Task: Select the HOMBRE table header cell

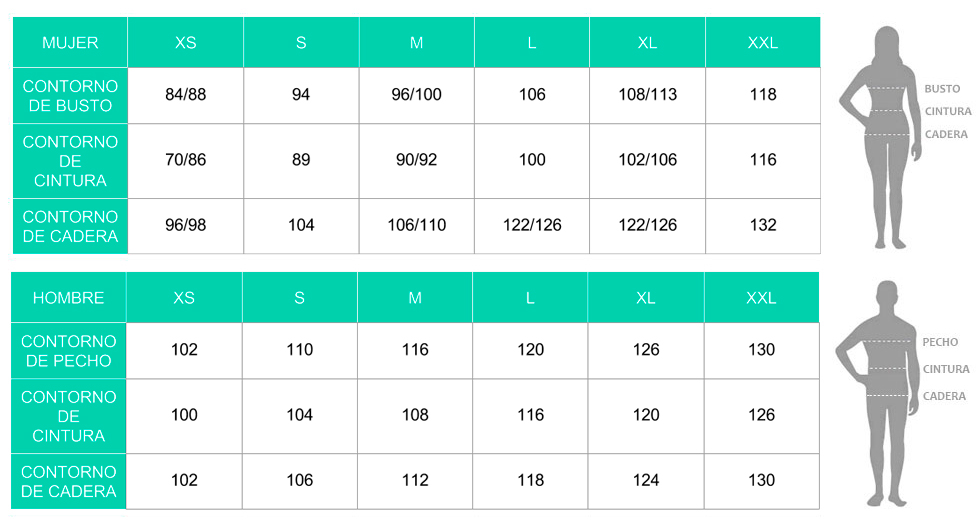Action: (68, 298)
